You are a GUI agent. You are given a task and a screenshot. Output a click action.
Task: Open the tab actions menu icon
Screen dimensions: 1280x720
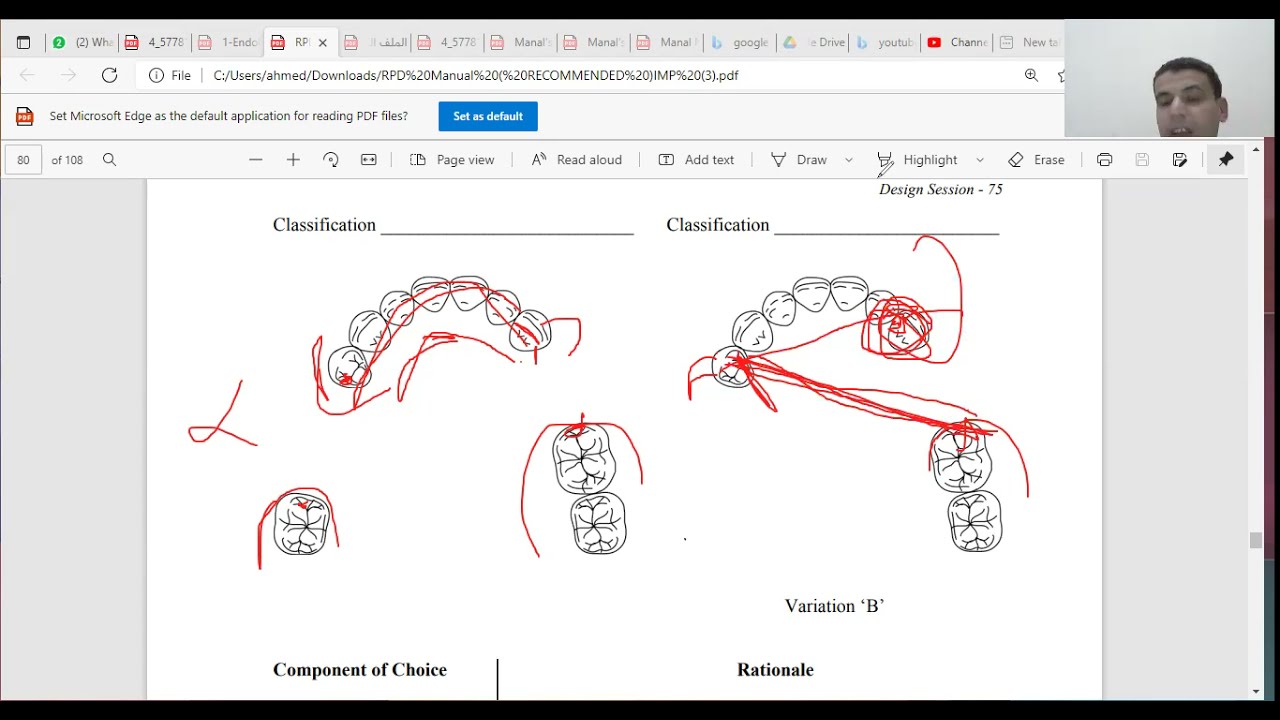coord(23,42)
